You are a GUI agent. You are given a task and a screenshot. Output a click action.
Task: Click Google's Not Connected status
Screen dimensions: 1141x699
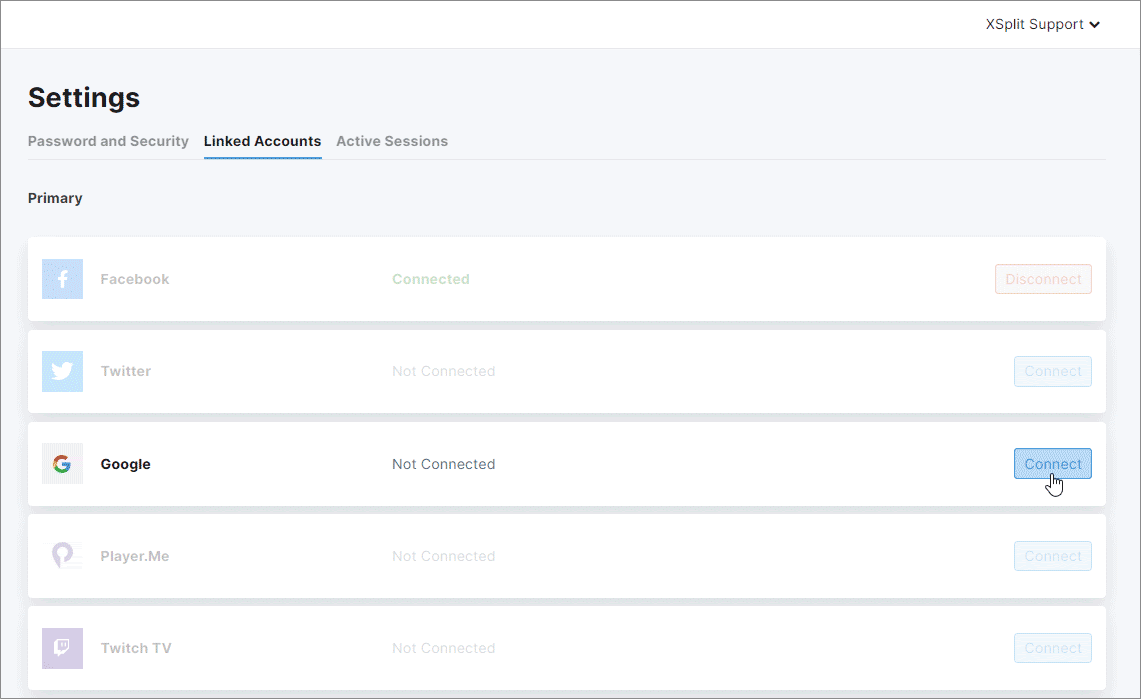click(443, 464)
